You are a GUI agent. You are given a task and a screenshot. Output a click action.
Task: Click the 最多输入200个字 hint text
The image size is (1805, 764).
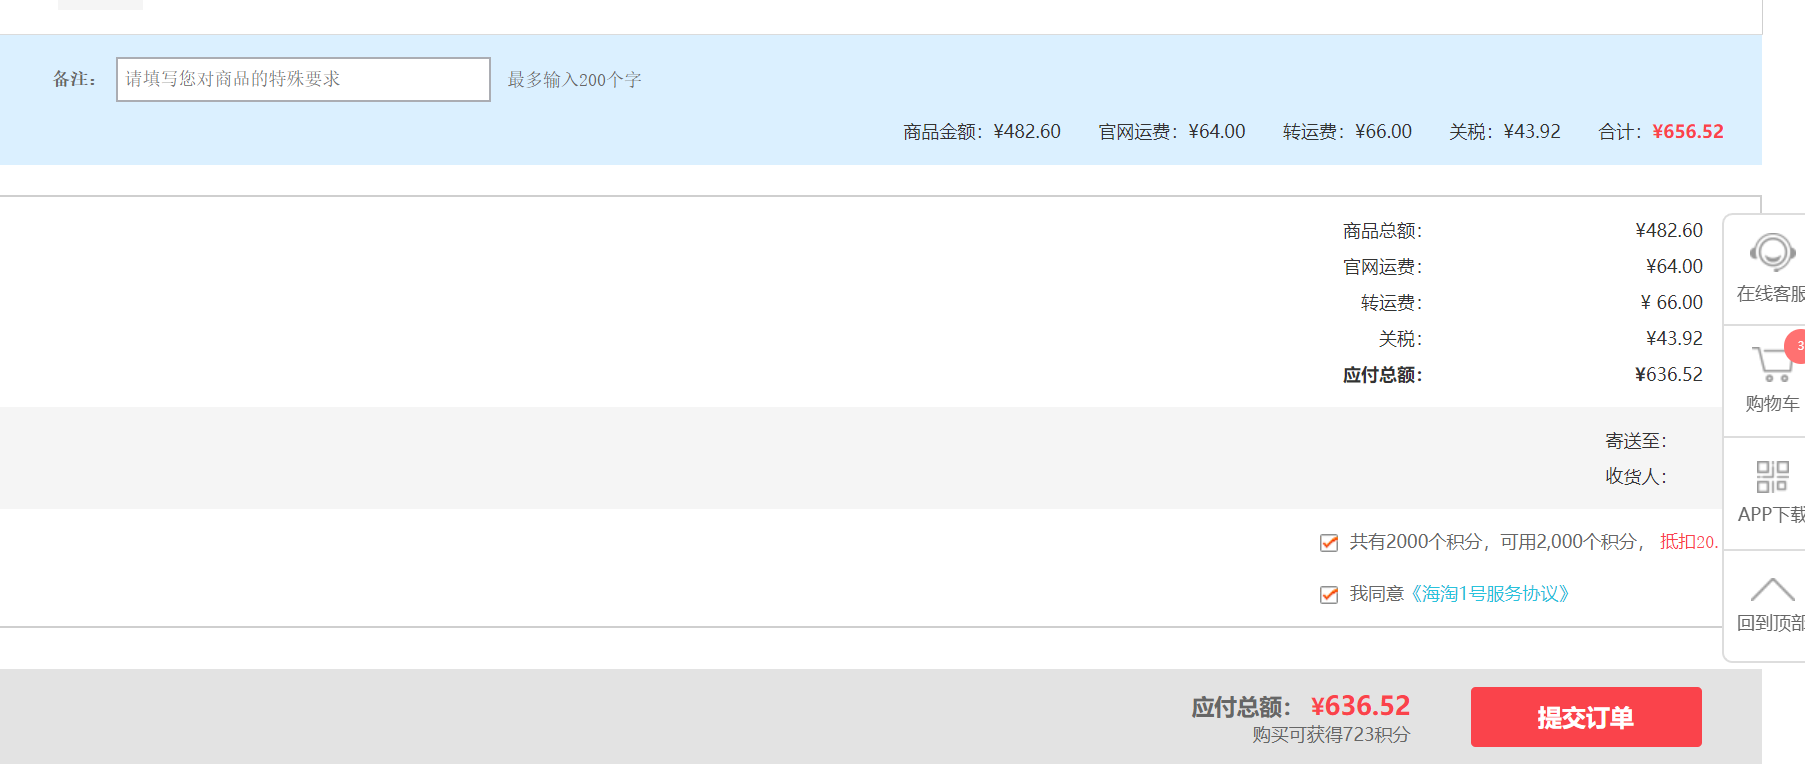[x=574, y=80]
